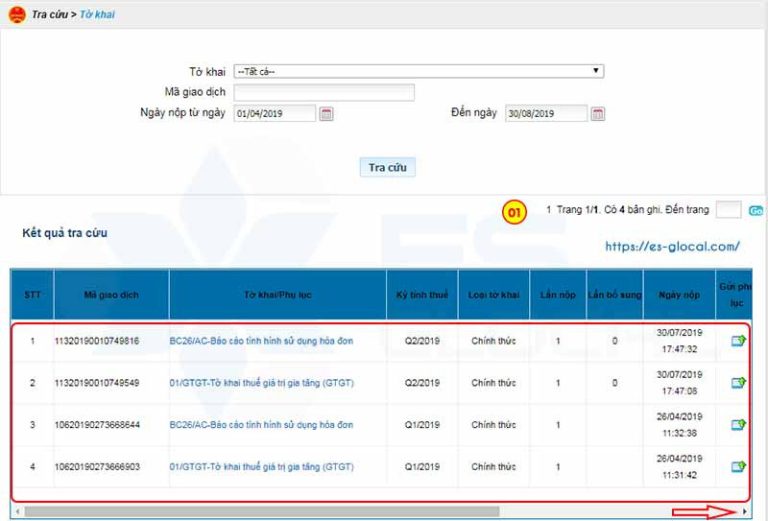Click the blue Go page button
Viewport: 768px width, 521px height.
(756, 211)
